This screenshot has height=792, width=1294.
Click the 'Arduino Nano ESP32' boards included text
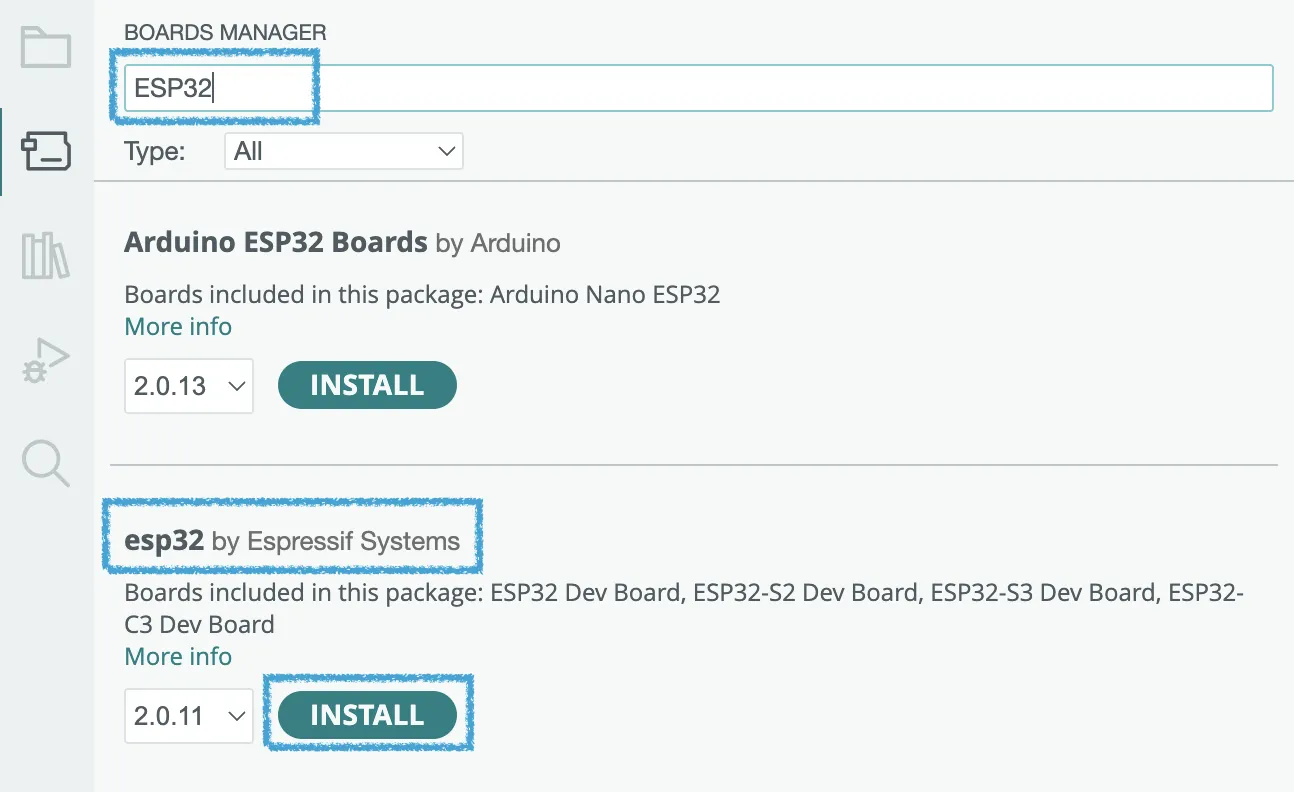pos(605,295)
